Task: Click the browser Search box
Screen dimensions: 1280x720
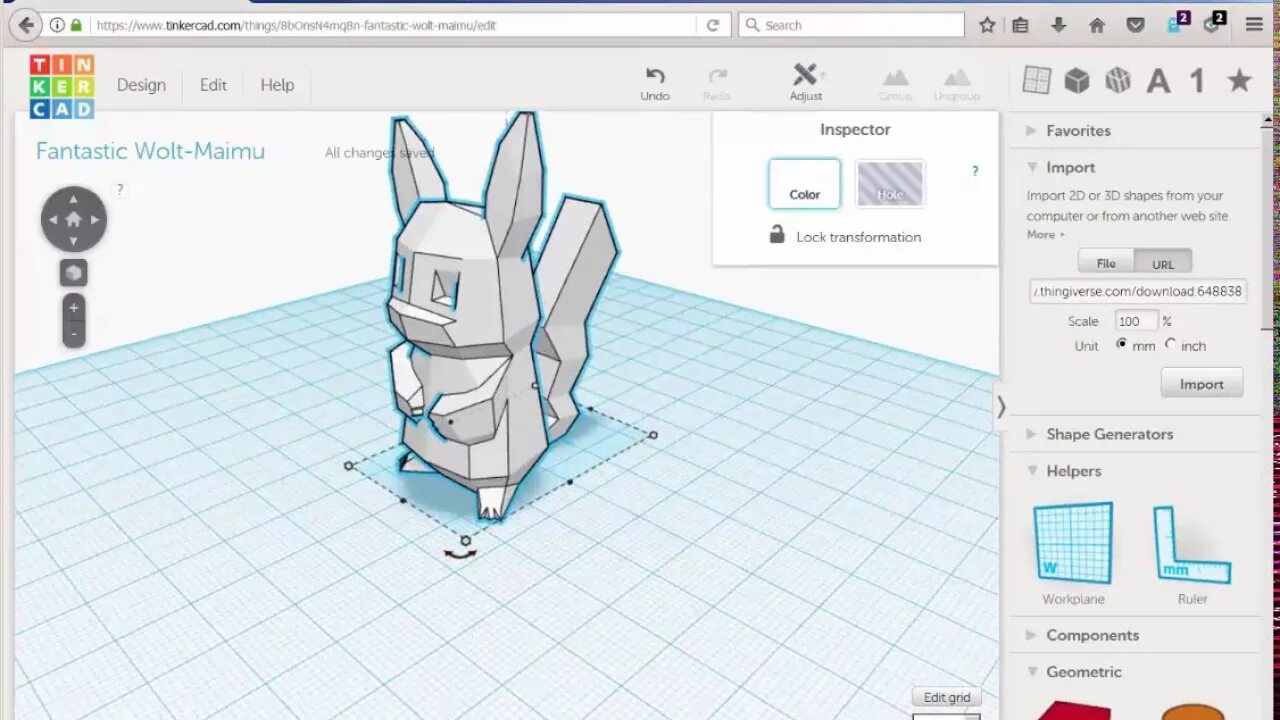Action: pyautogui.click(x=852, y=25)
